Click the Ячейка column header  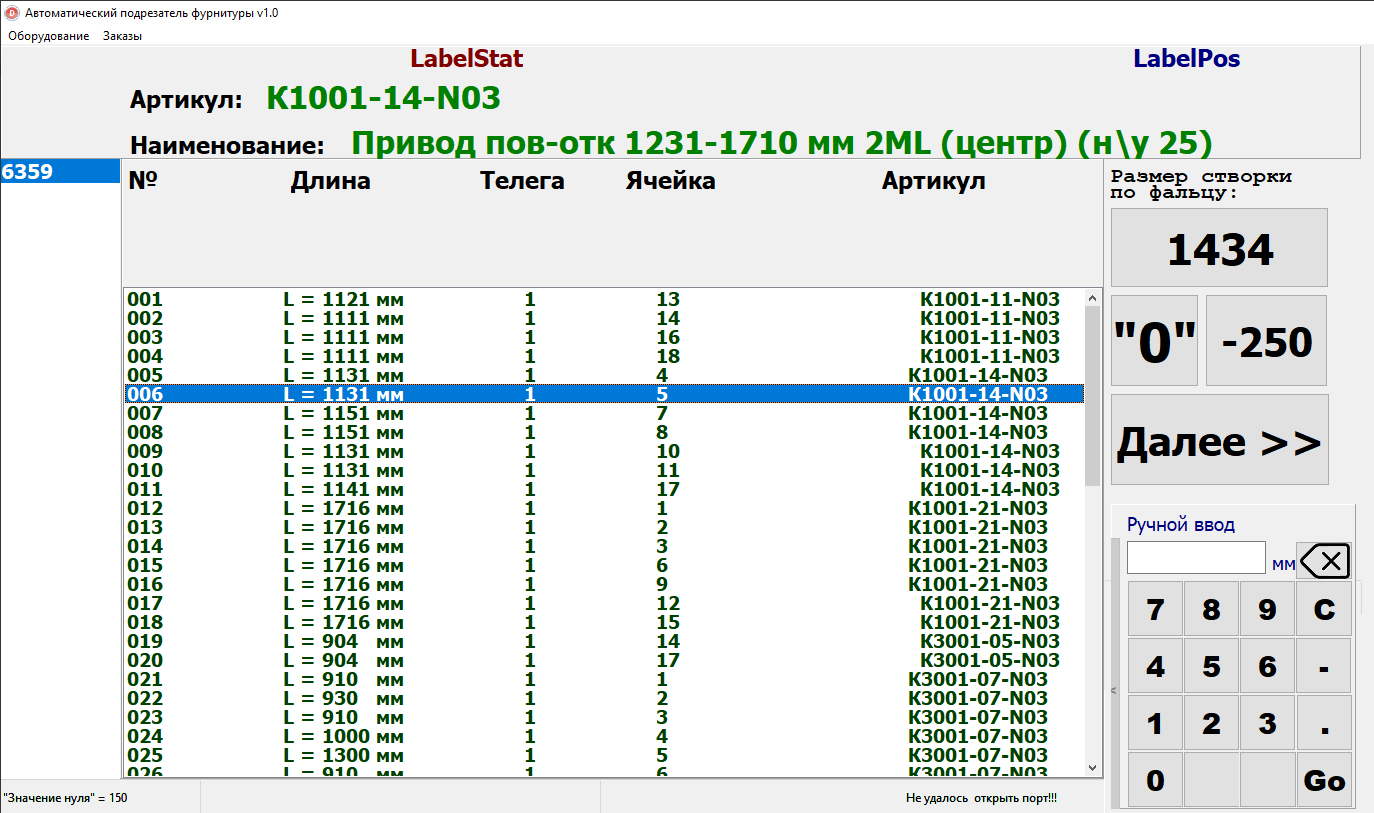[670, 181]
